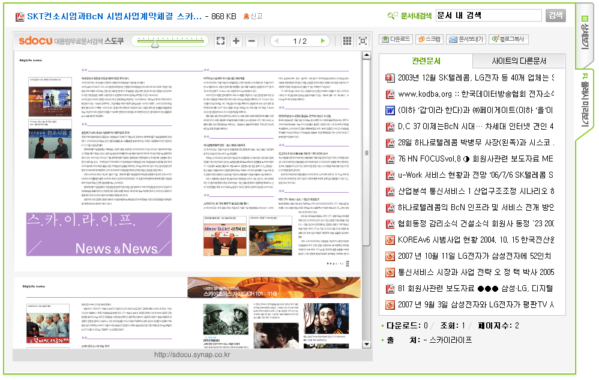Go to previous page arrow
599x380 pixels.
pos(277,41)
